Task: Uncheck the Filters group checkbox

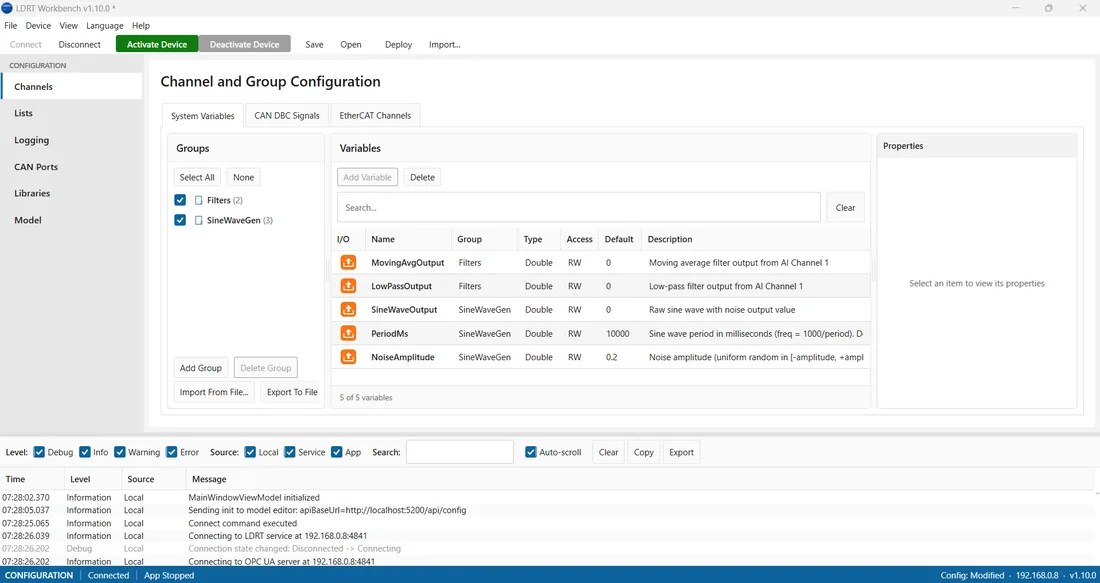Action: pyautogui.click(x=180, y=200)
